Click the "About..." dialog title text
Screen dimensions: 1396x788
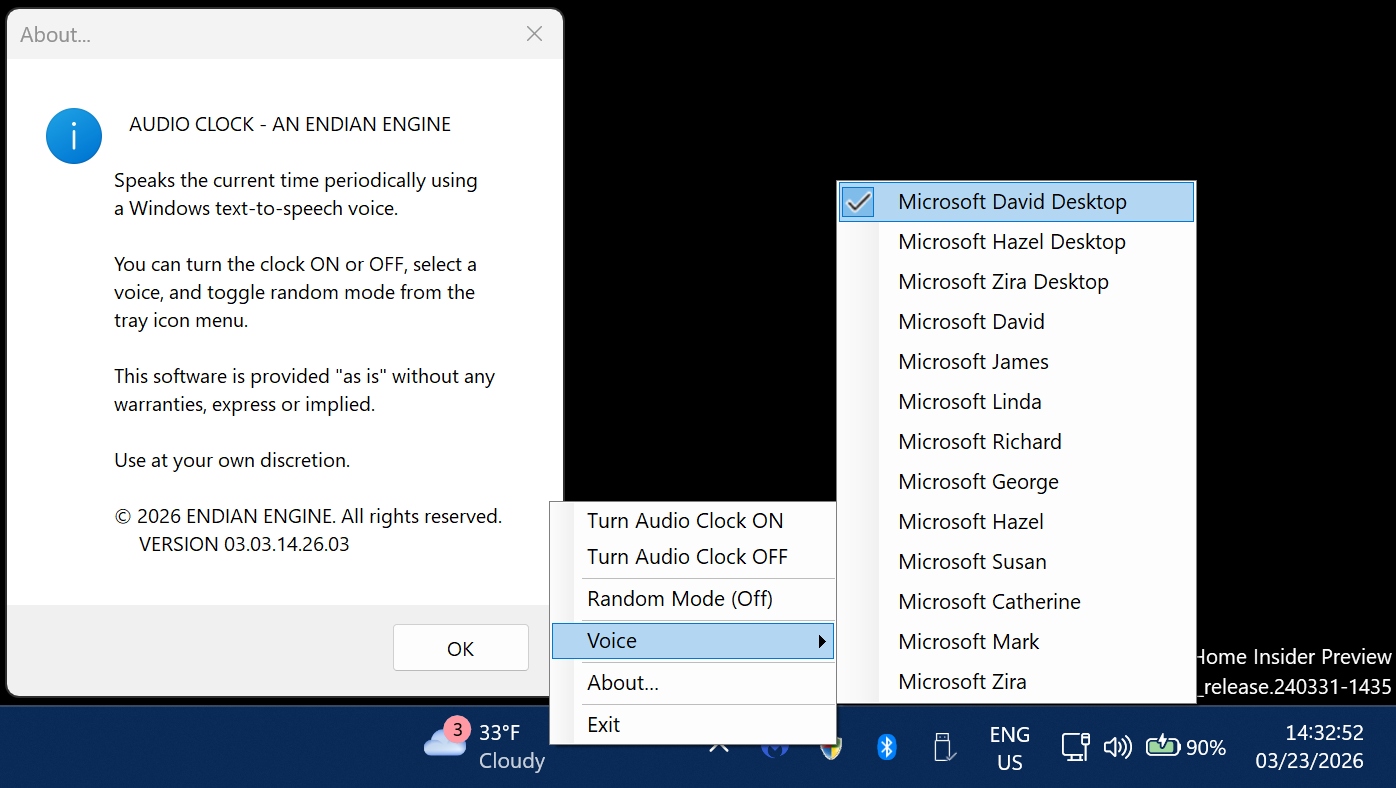pos(55,35)
